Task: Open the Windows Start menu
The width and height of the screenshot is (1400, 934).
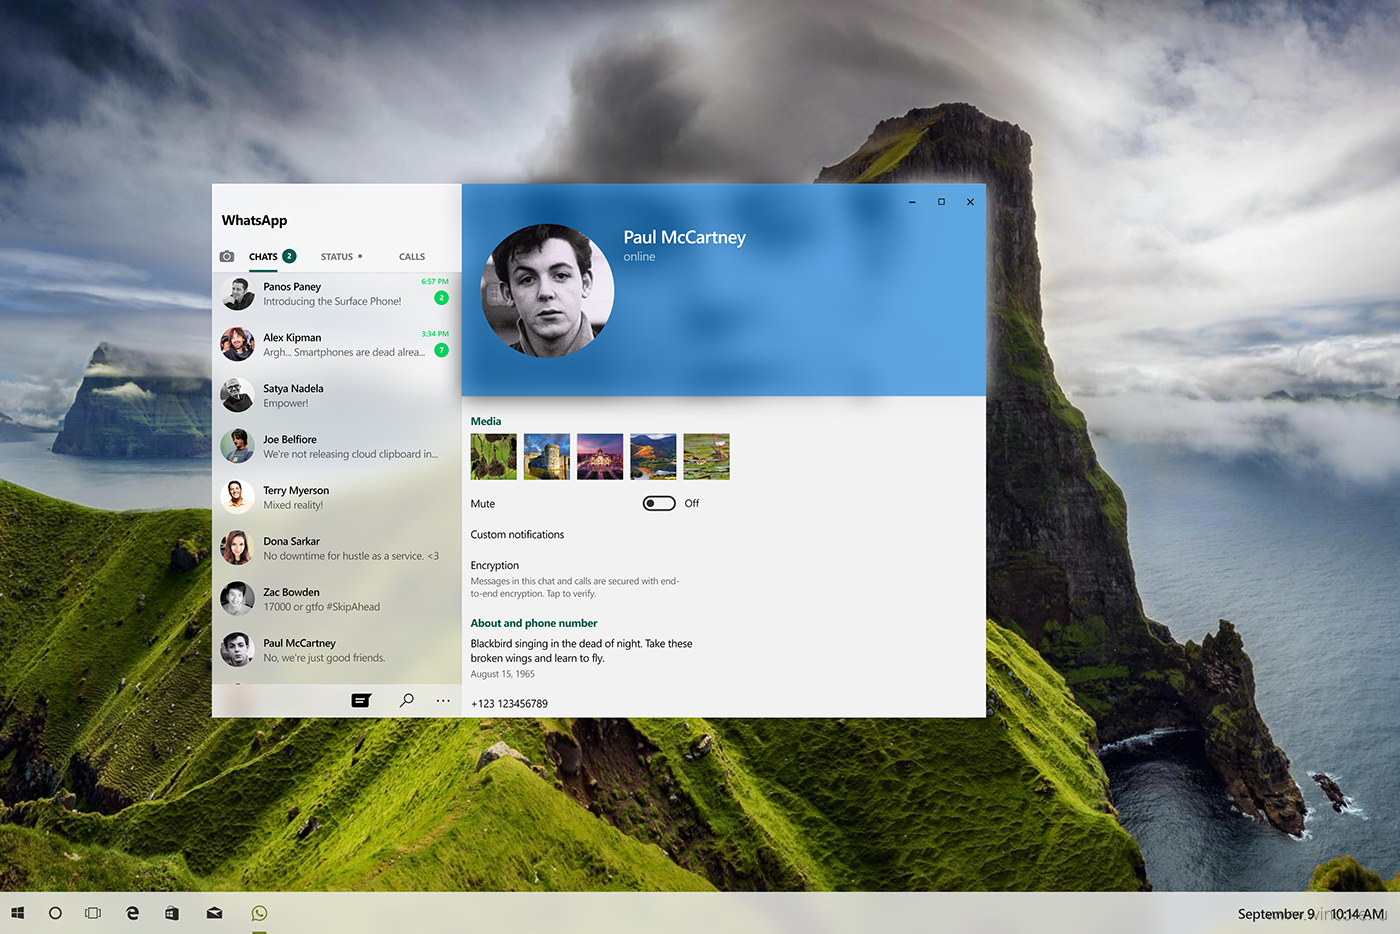Action: pos(17,913)
